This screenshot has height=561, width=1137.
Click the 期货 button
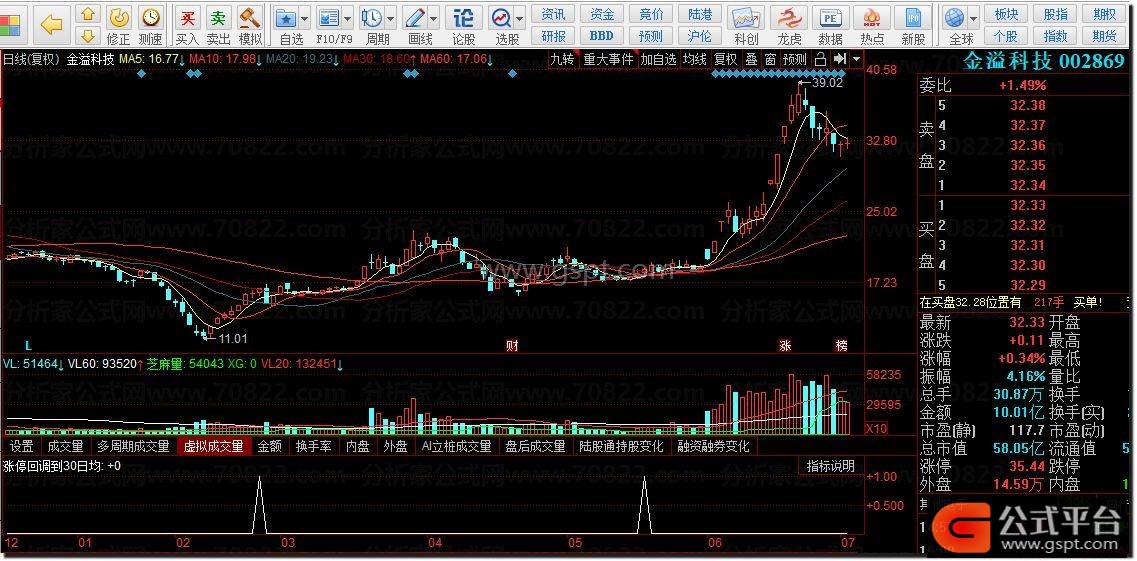click(1104, 36)
